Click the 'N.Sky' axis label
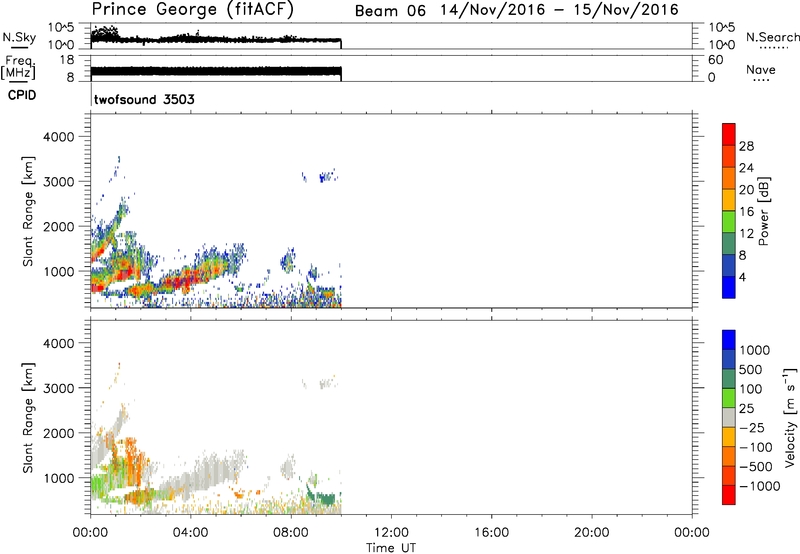The width and height of the screenshot is (800, 554). [19, 37]
